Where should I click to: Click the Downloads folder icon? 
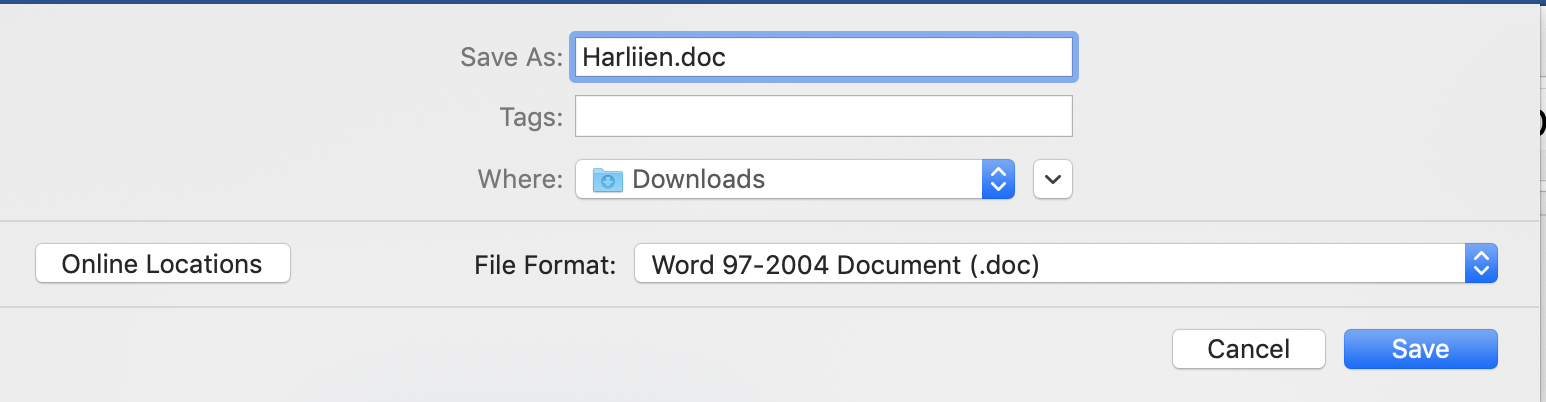(x=607, y=179)
